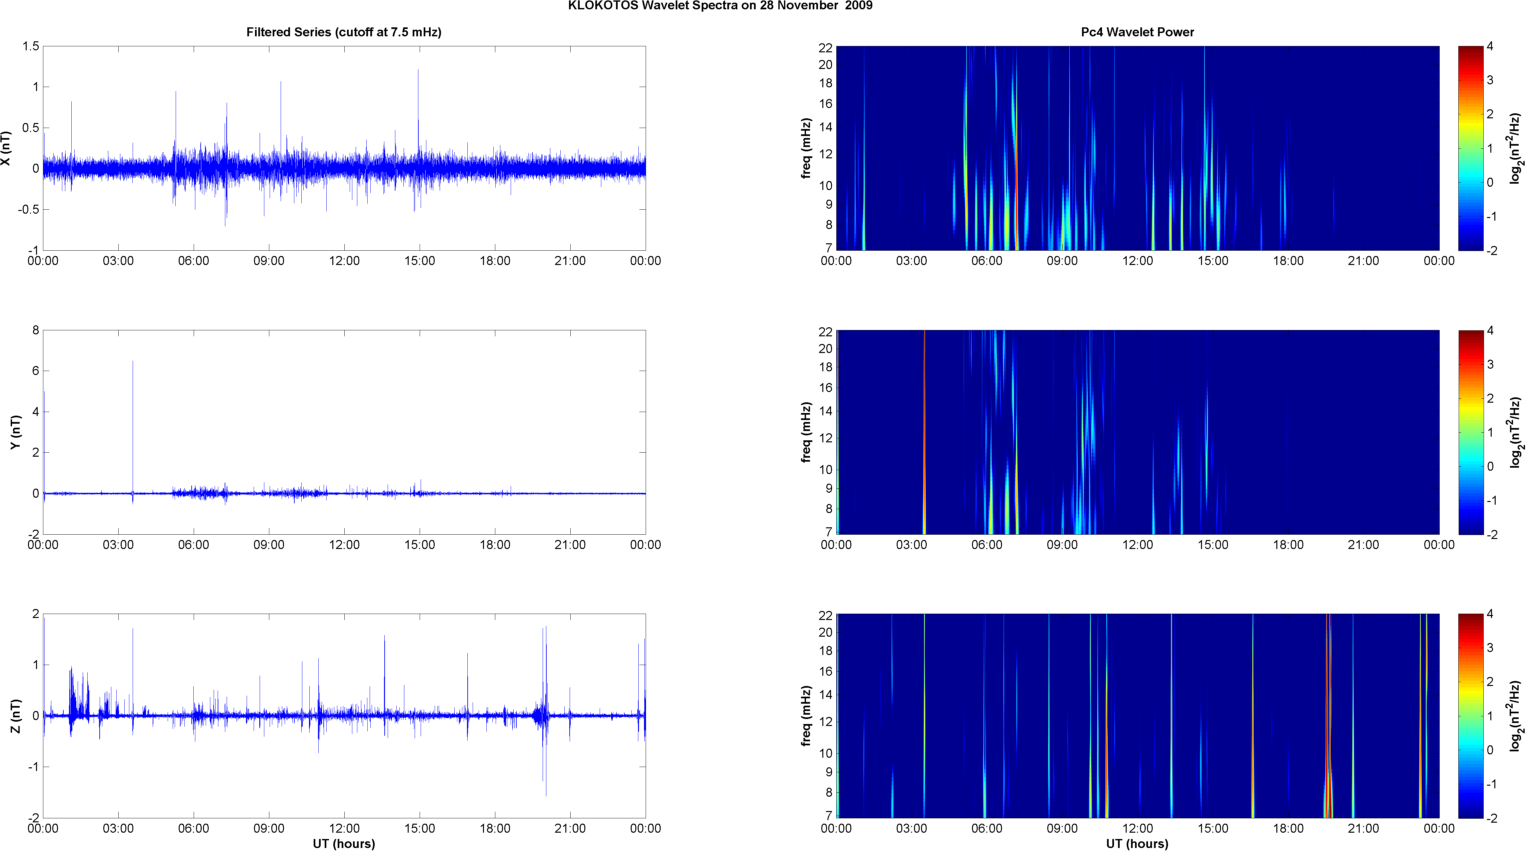Click the 12:00 tick under X time series

pos(344,261)
